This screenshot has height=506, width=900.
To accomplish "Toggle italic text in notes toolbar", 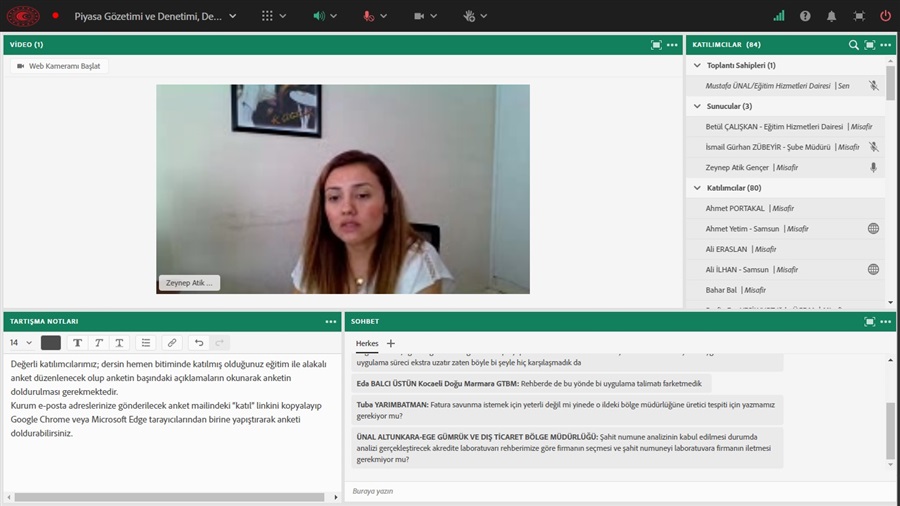I will pyautogui.click(x=98, y=342).
